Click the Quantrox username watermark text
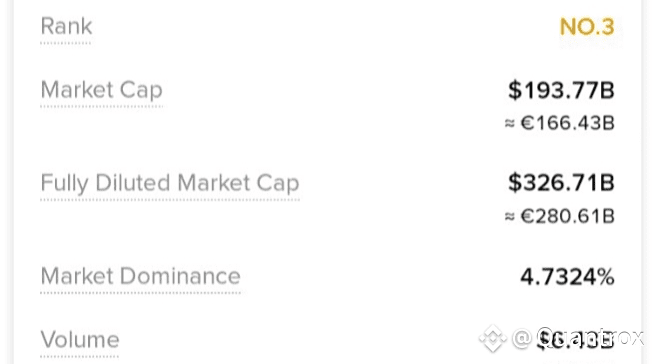This screenshot has width=652, height=364. click(590, 337)
